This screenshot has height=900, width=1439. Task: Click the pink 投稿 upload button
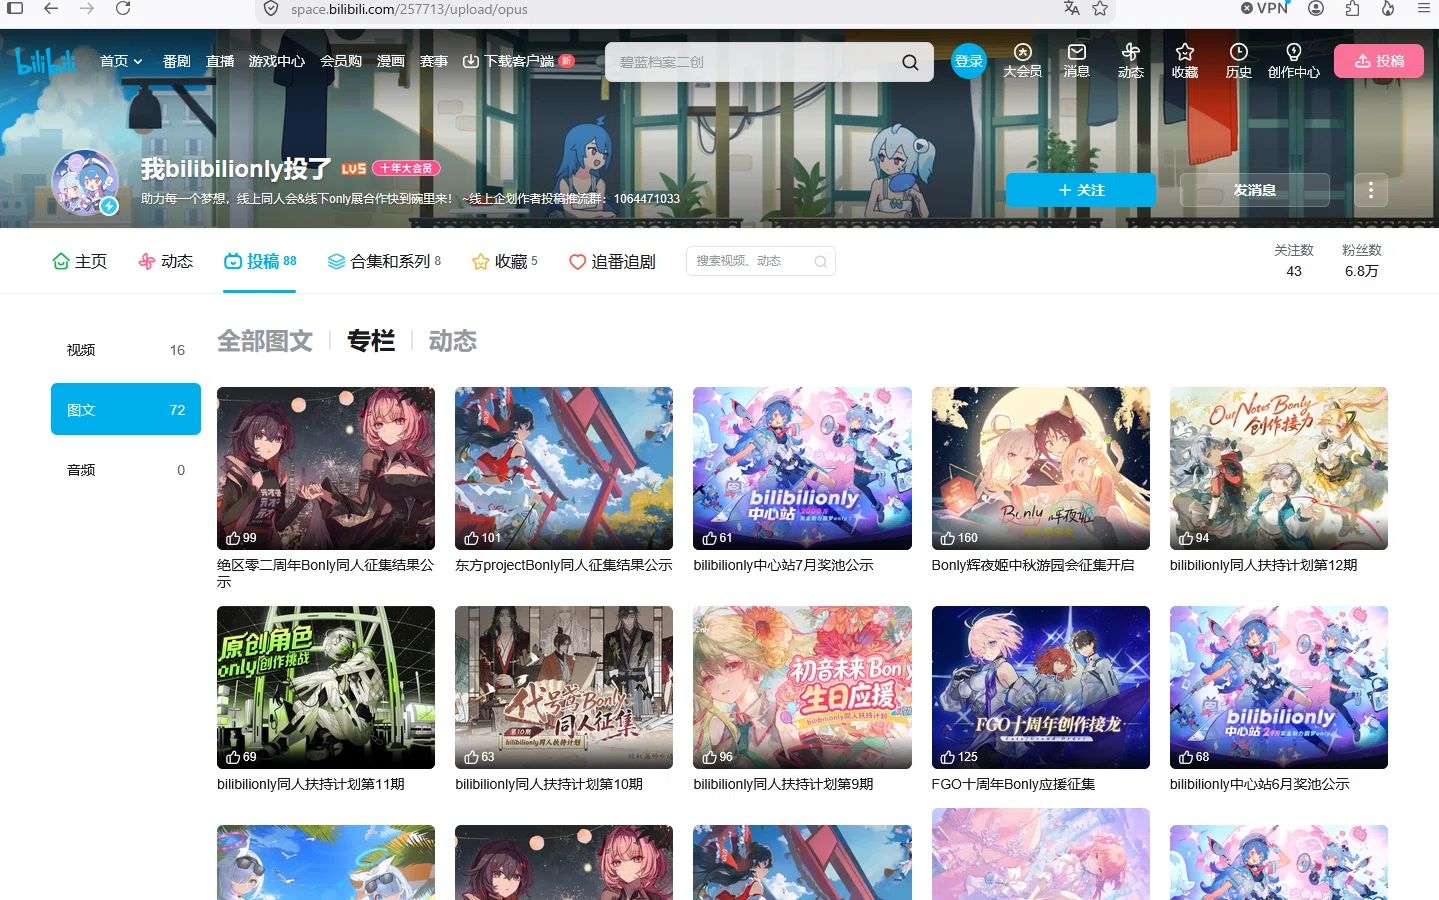click(x=1379, y=61)
